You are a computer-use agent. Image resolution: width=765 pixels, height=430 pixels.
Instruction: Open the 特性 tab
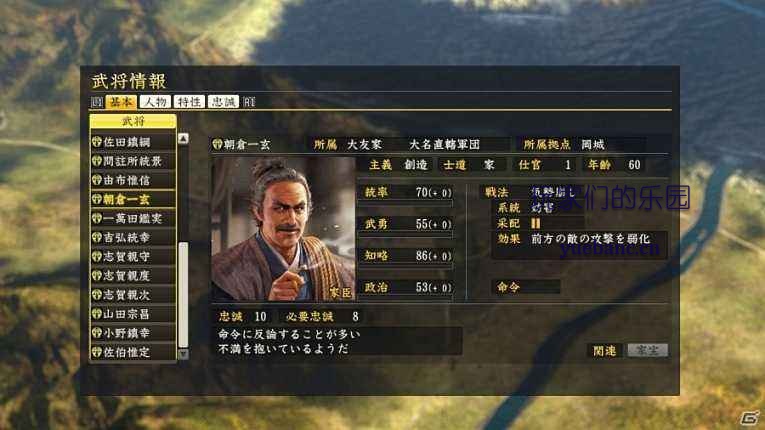pyautogui.click(x=189, y=102)
